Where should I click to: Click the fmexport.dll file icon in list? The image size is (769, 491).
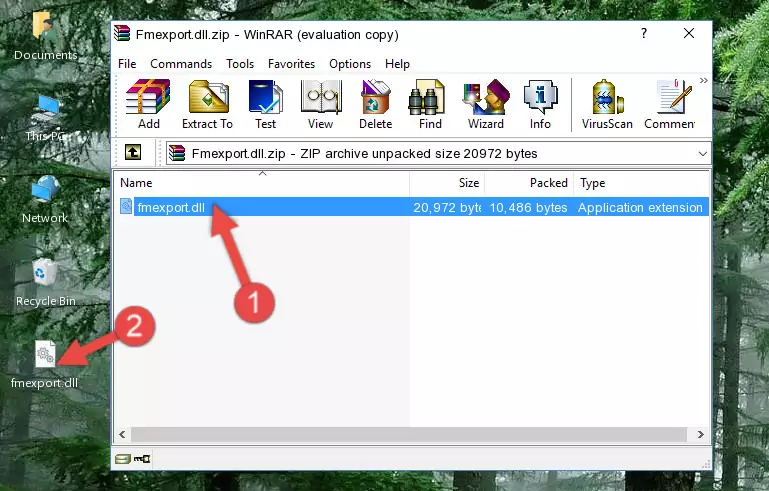click(126, 207)
